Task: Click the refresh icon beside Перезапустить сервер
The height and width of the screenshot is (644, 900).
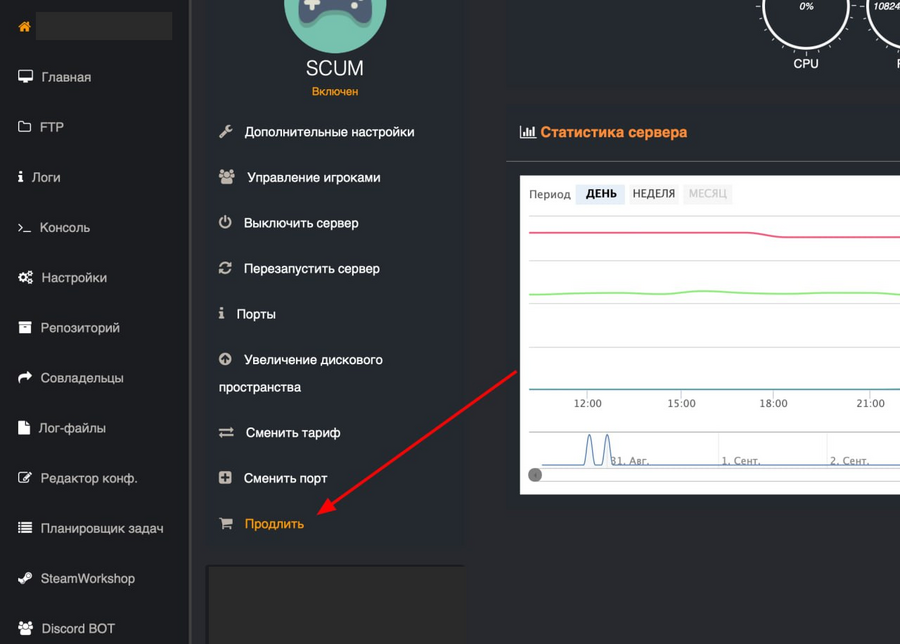Action: pyautogui.click(x=225, y=268)
